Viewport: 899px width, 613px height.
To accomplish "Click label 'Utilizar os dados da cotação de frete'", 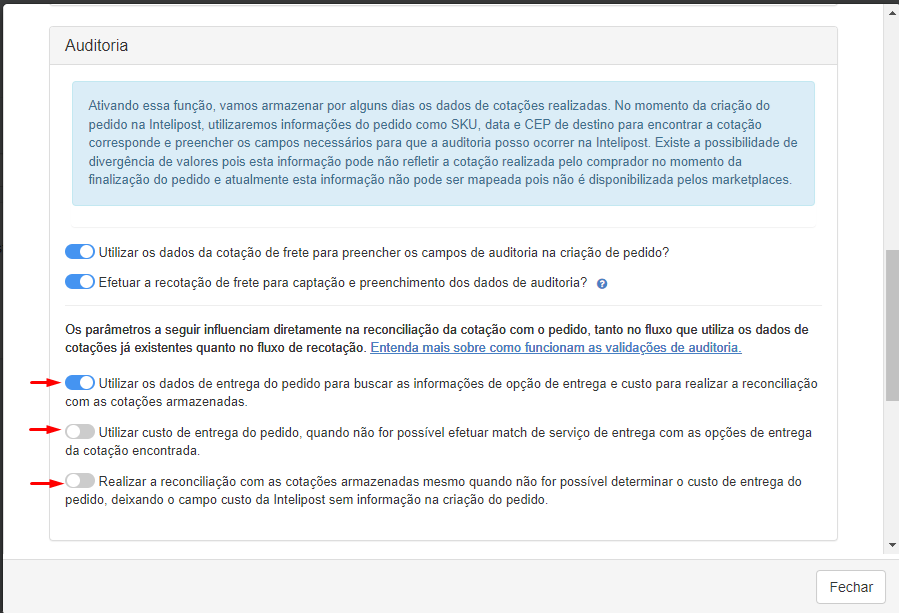I will tap(384, 252).
